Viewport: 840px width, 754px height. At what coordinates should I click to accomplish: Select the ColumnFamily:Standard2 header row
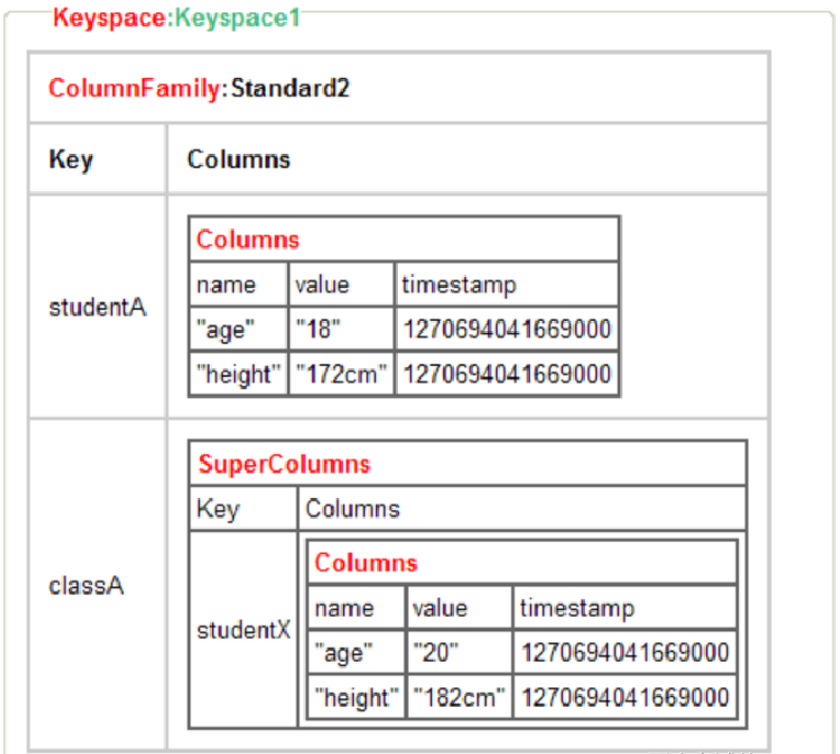click(x=199, y=88)
